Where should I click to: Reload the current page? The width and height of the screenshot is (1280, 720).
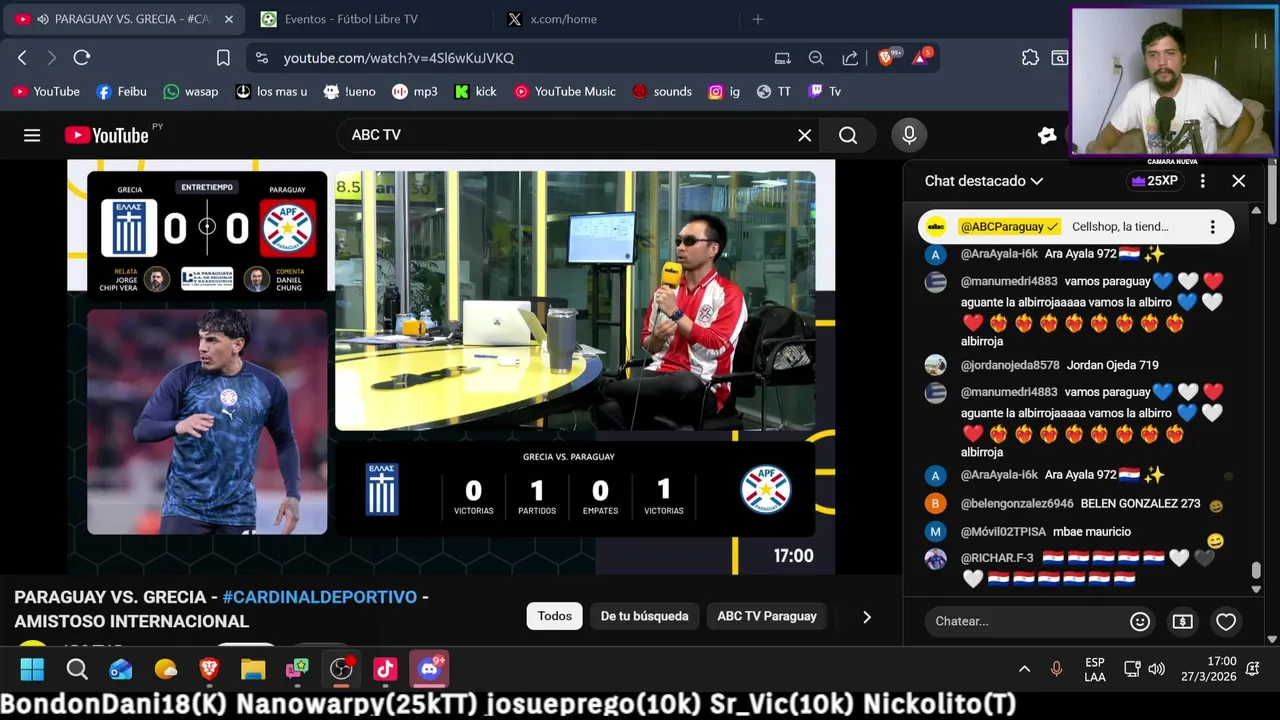pos(82,58)
